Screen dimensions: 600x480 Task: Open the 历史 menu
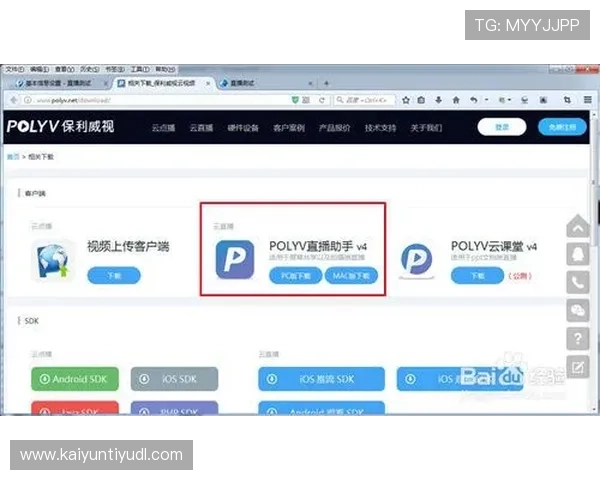pyautogui.click(x=90, y=69)
